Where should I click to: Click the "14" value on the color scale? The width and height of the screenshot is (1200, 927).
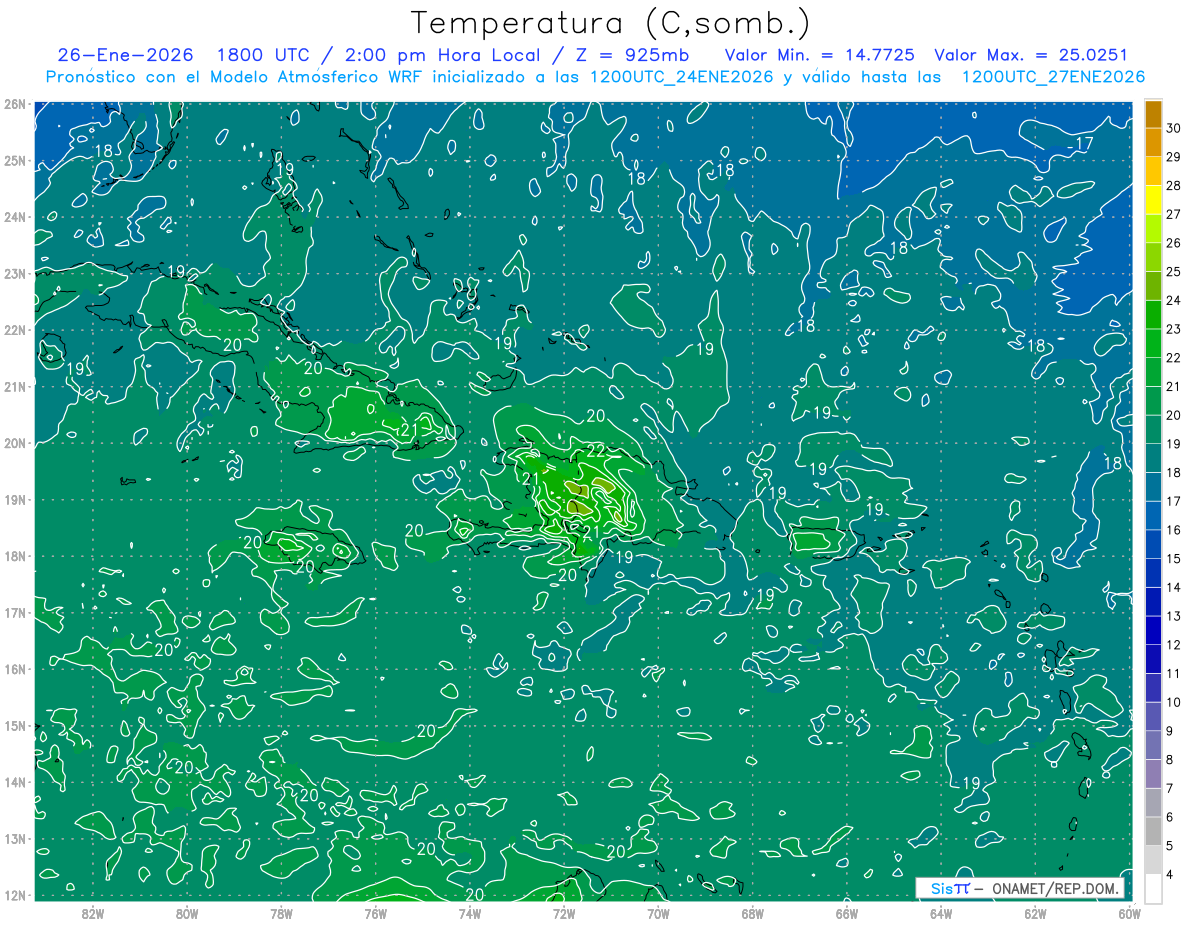[1174, 587]
